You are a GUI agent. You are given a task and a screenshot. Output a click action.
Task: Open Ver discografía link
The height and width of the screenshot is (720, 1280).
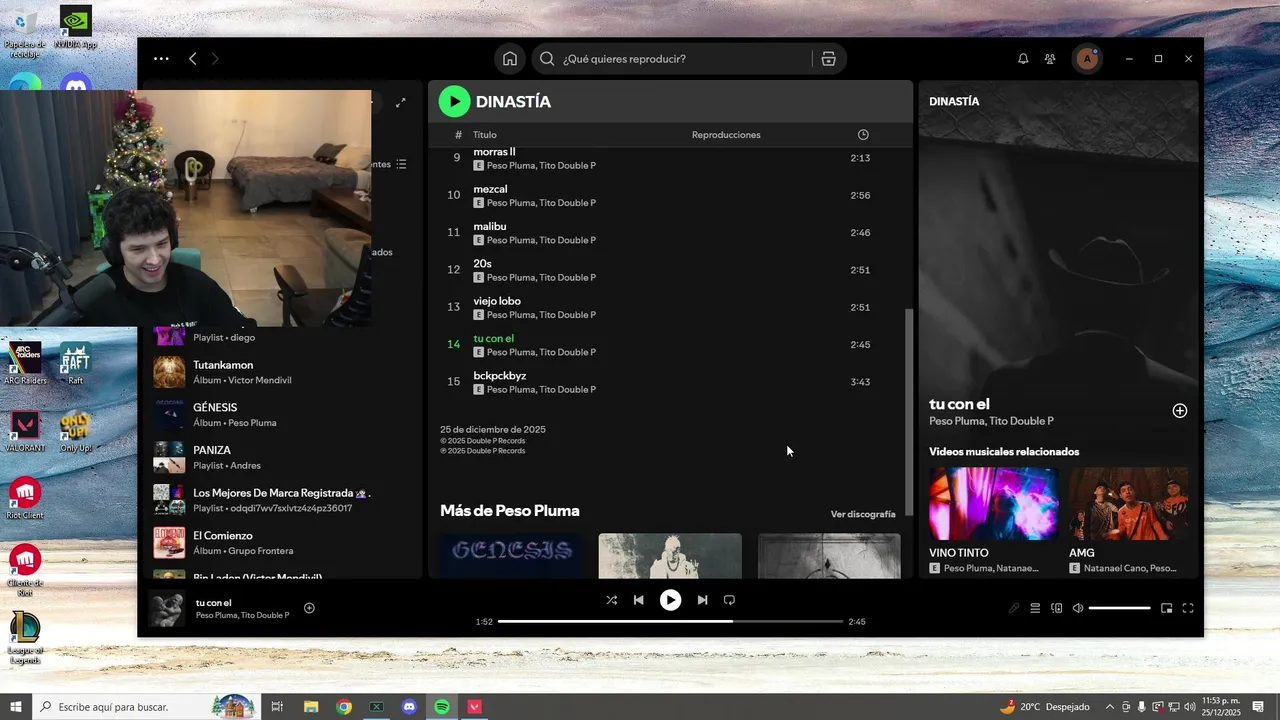(863, 514)
